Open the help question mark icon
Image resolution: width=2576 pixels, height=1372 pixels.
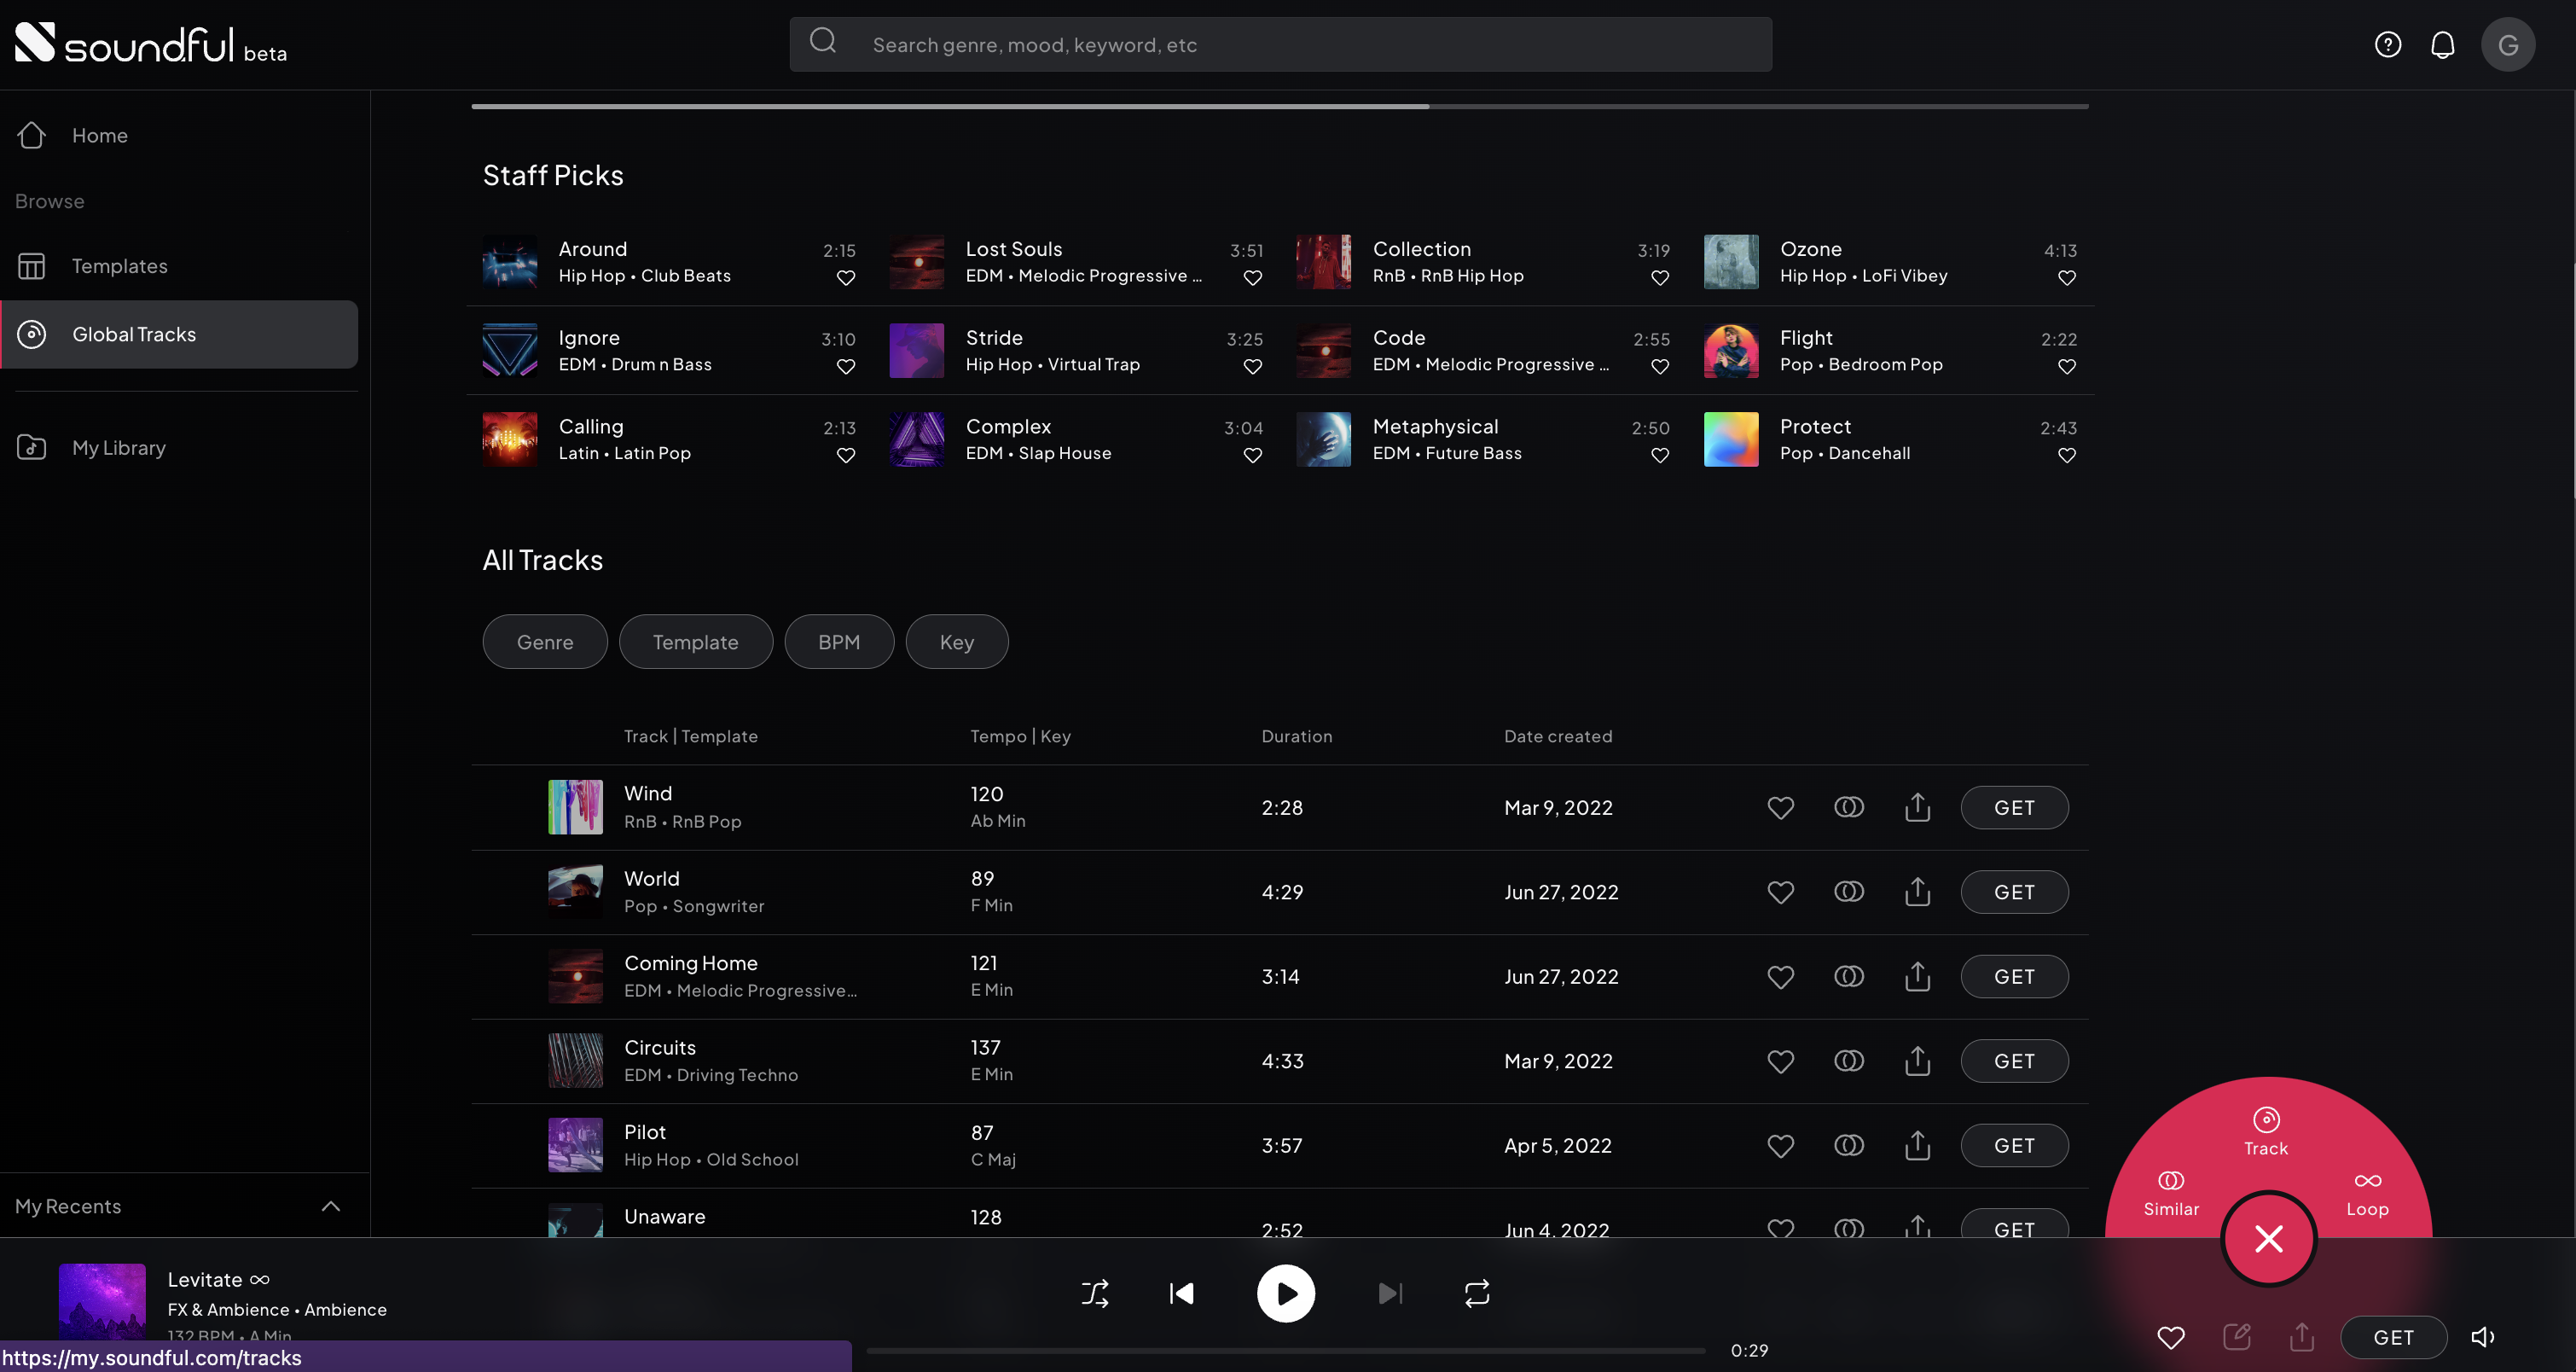coord(2388,44)
